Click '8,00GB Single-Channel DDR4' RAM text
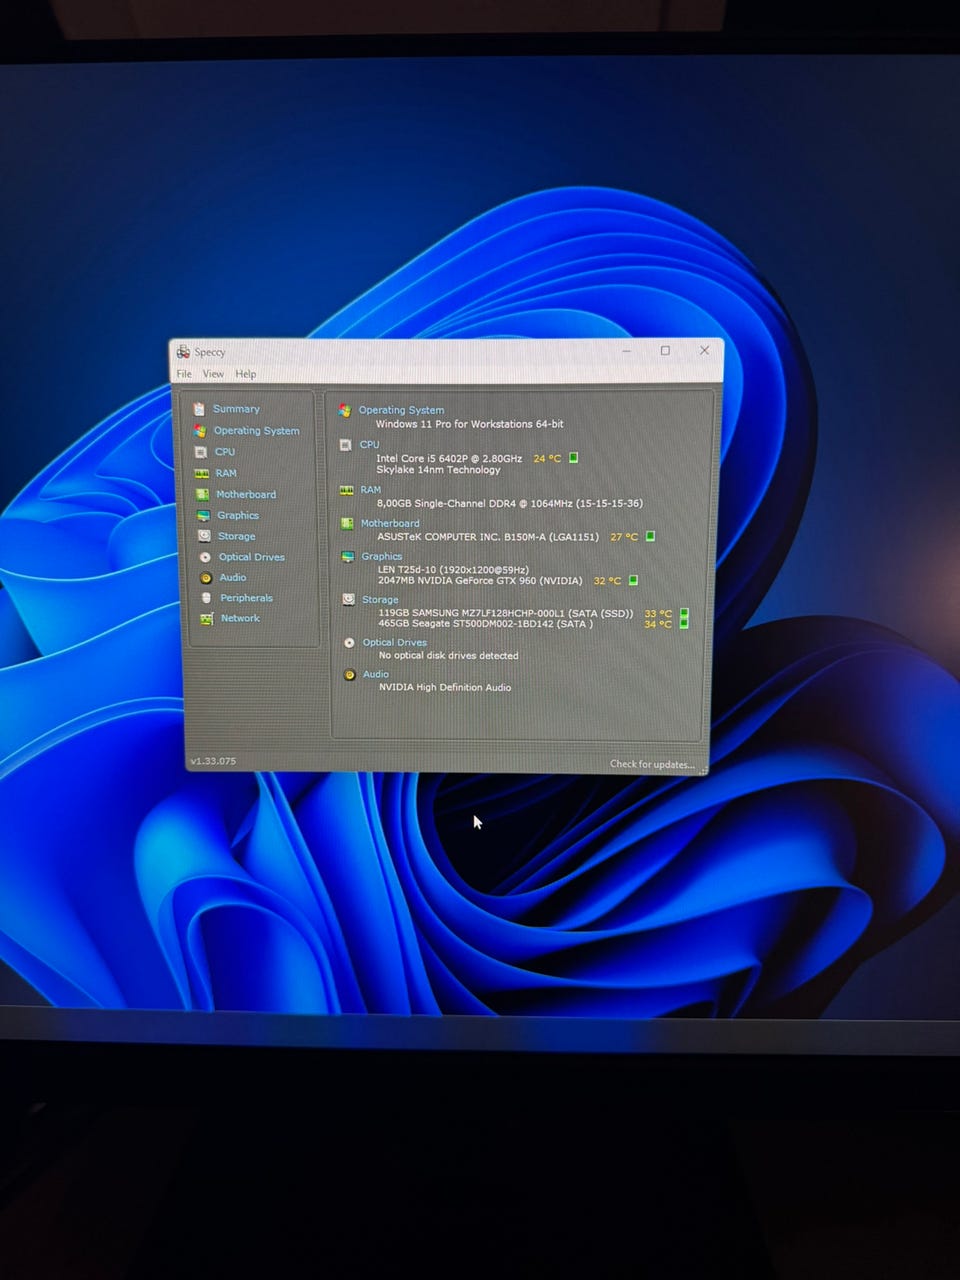 446,503
